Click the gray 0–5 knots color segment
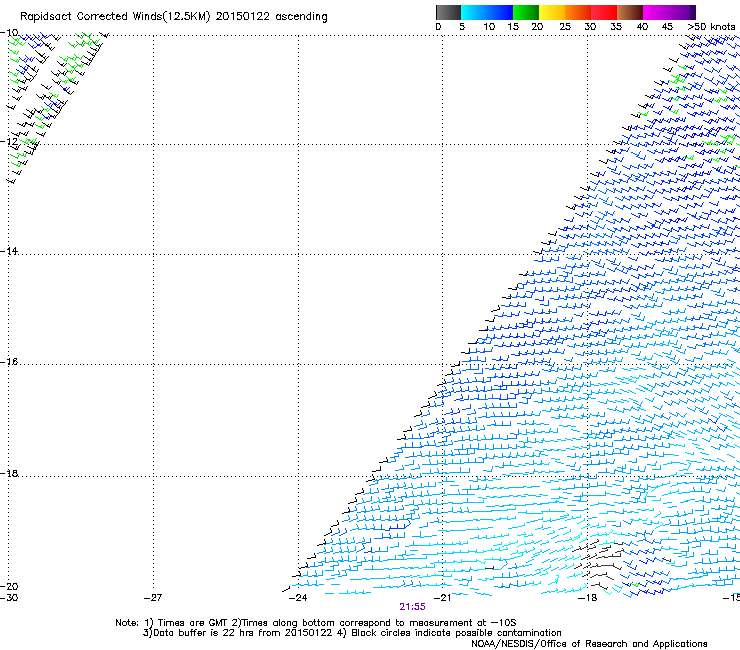 (x=448, y=12)
